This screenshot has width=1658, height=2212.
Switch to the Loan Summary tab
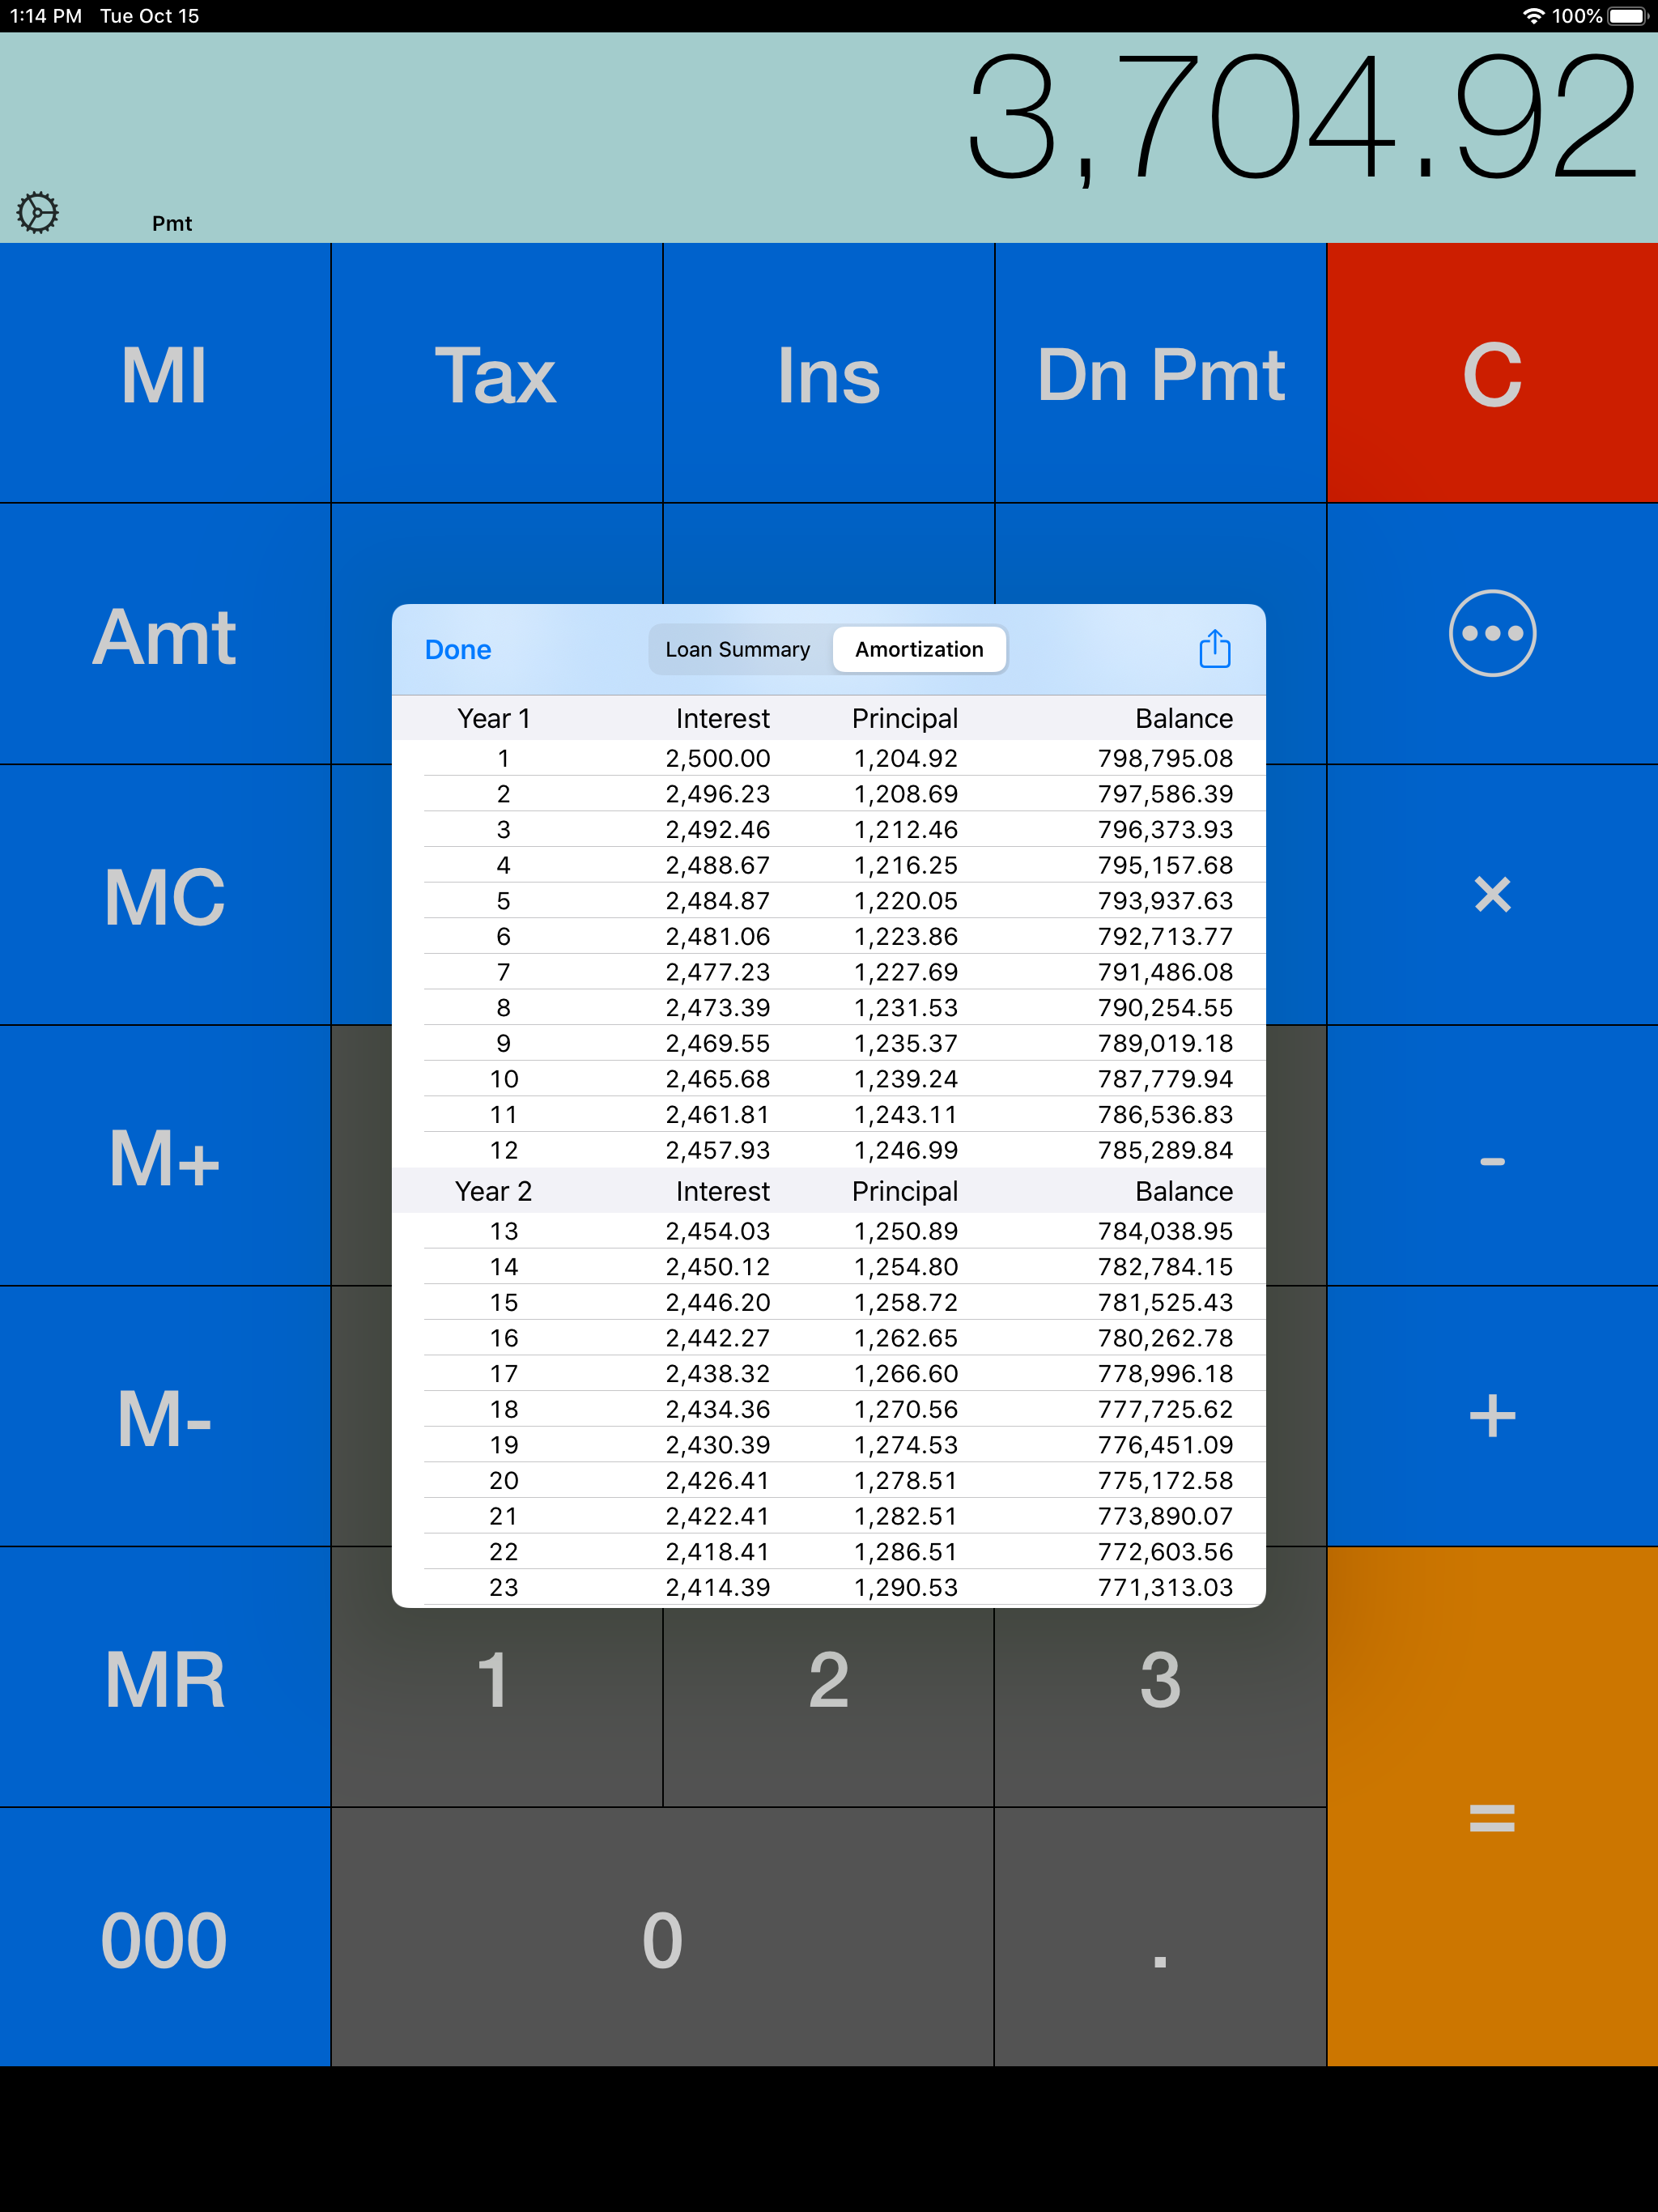(x=738, y=650)
